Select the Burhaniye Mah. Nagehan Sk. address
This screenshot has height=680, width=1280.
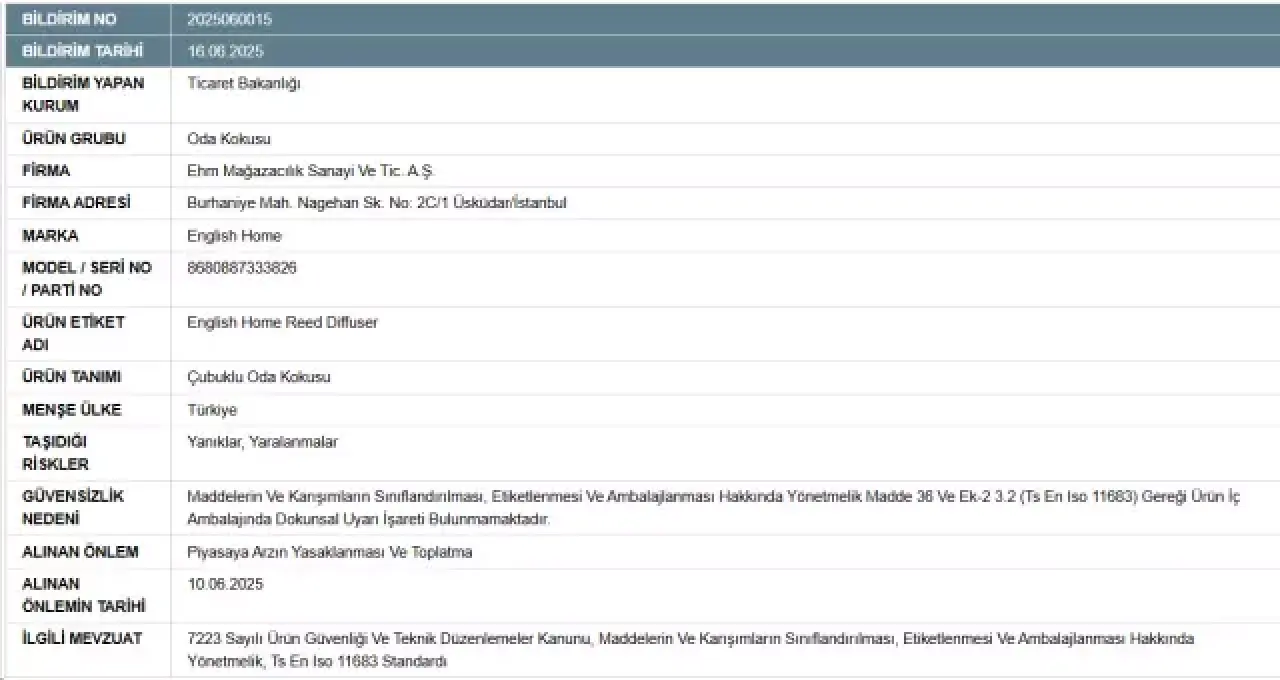pos(377,203)
